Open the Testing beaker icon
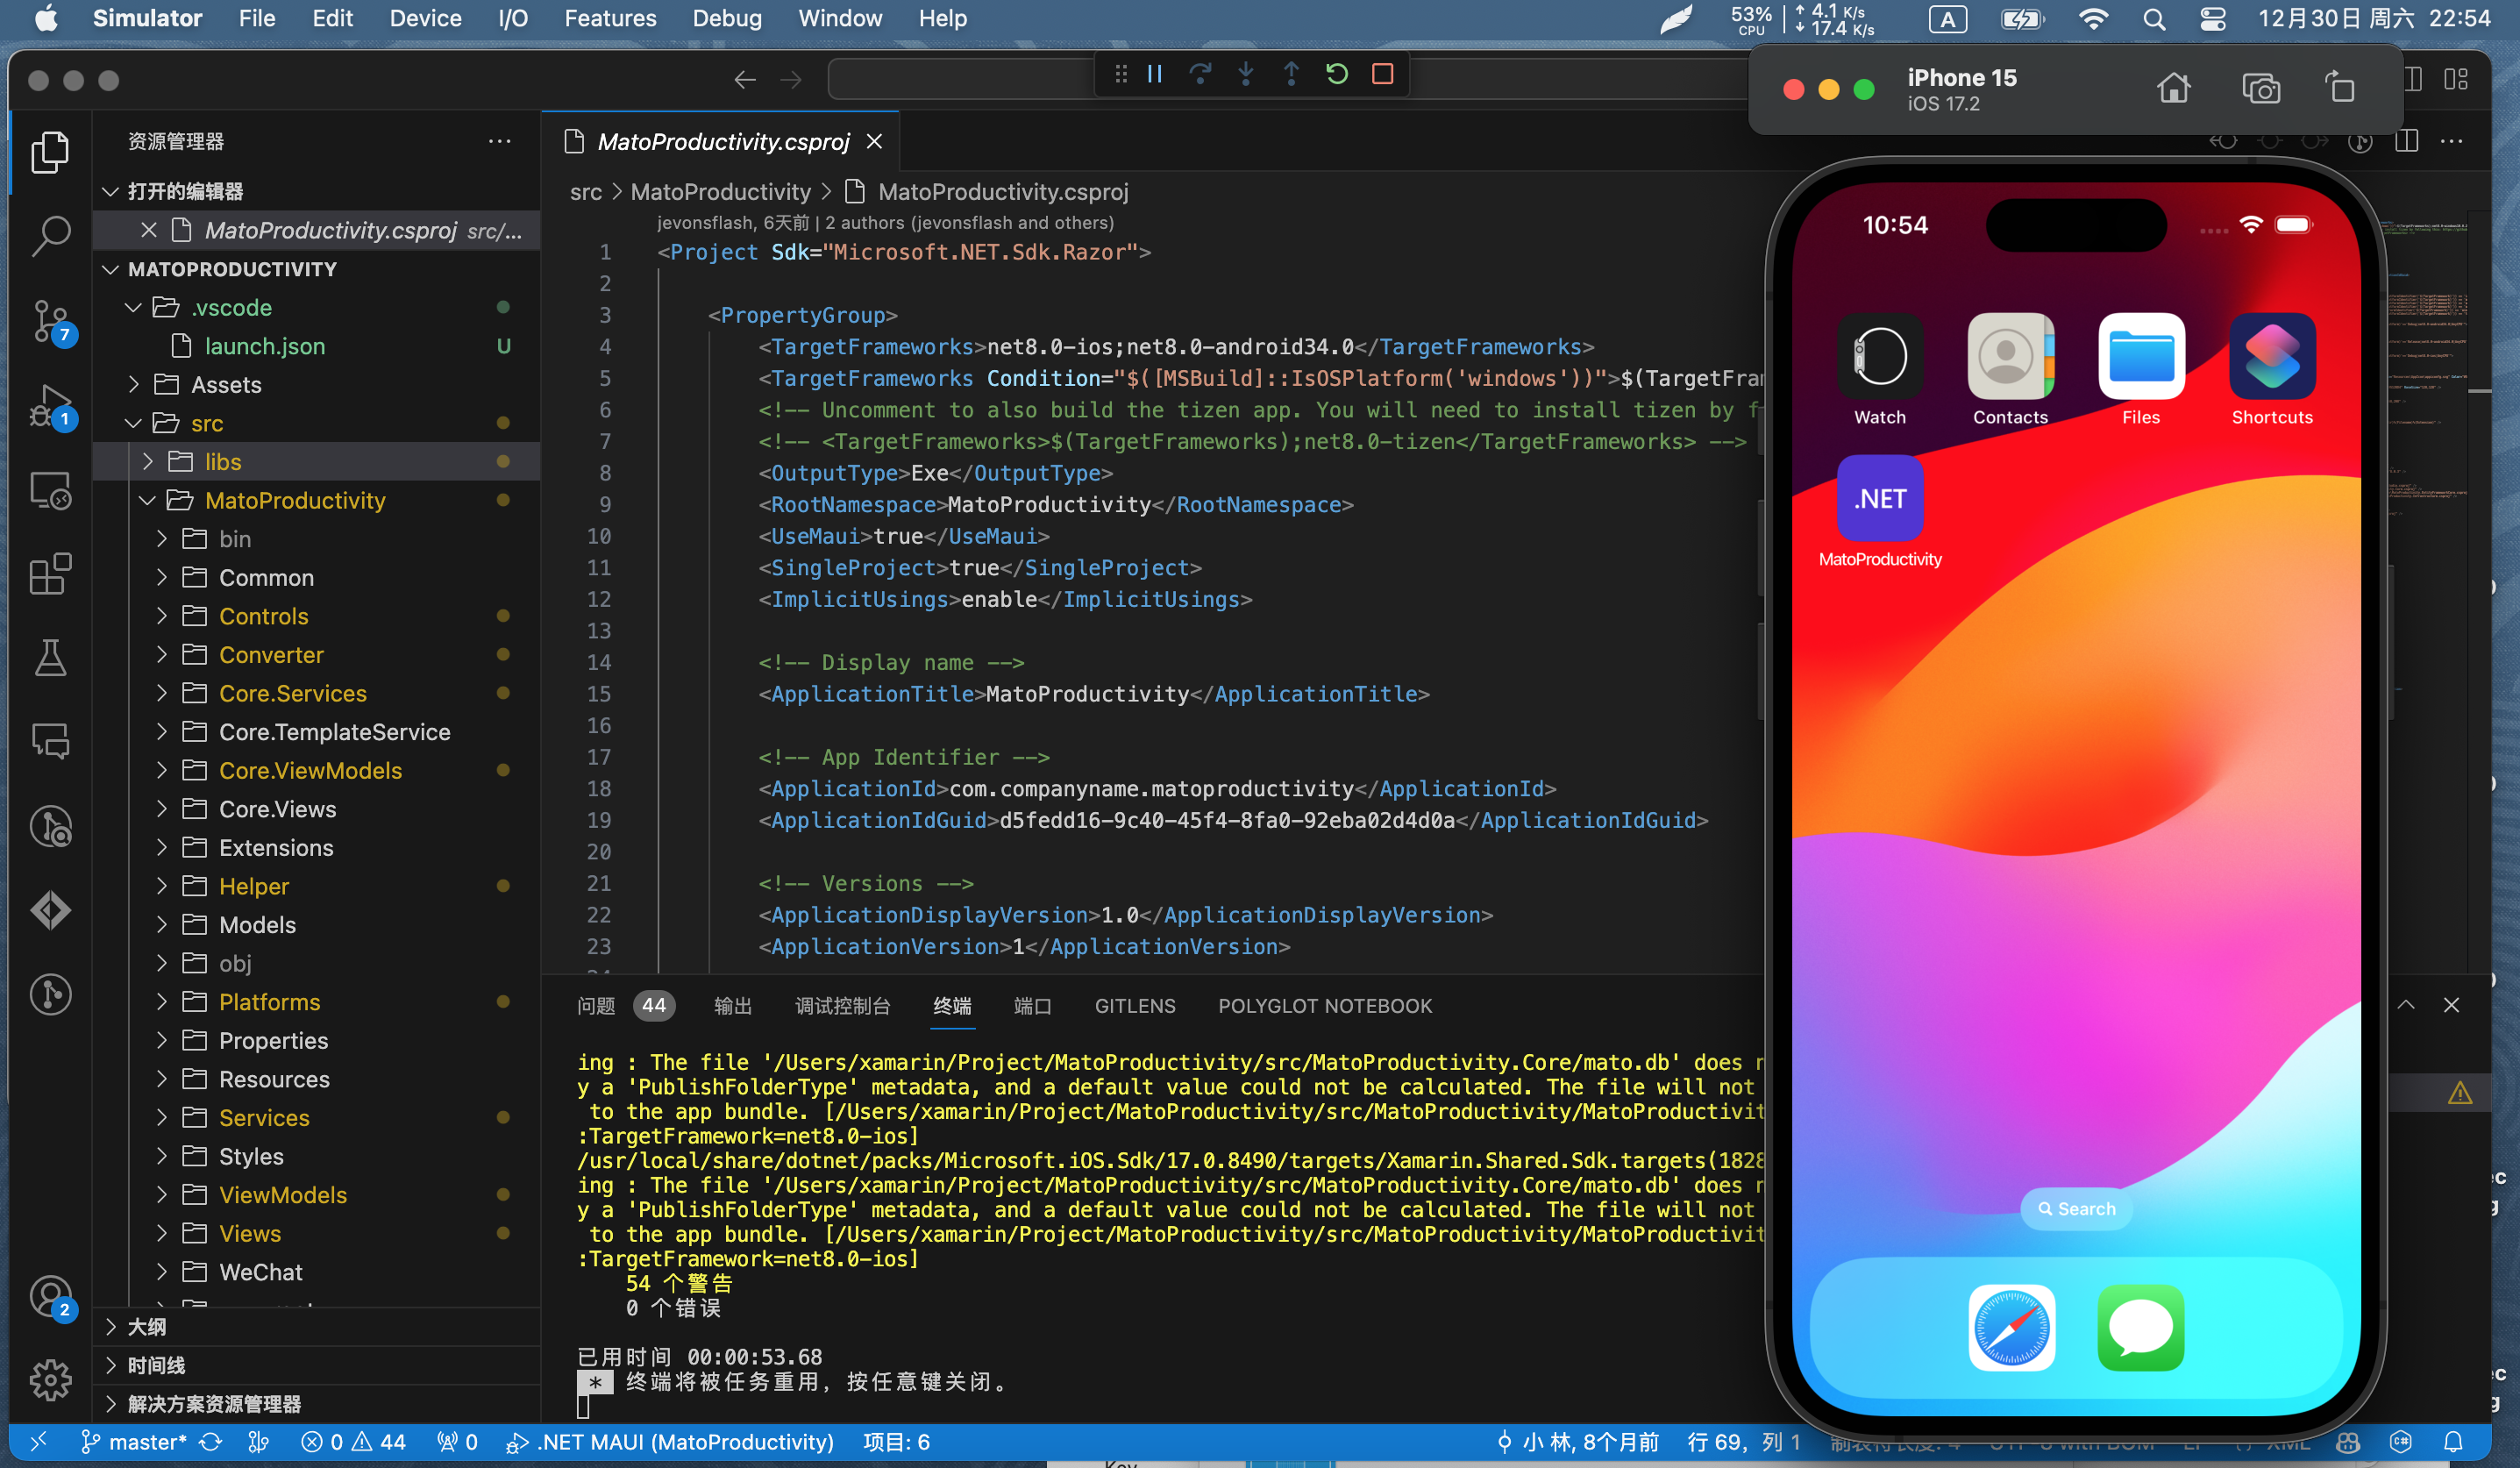The image size is (2520, 1468). tap(50, 657)
